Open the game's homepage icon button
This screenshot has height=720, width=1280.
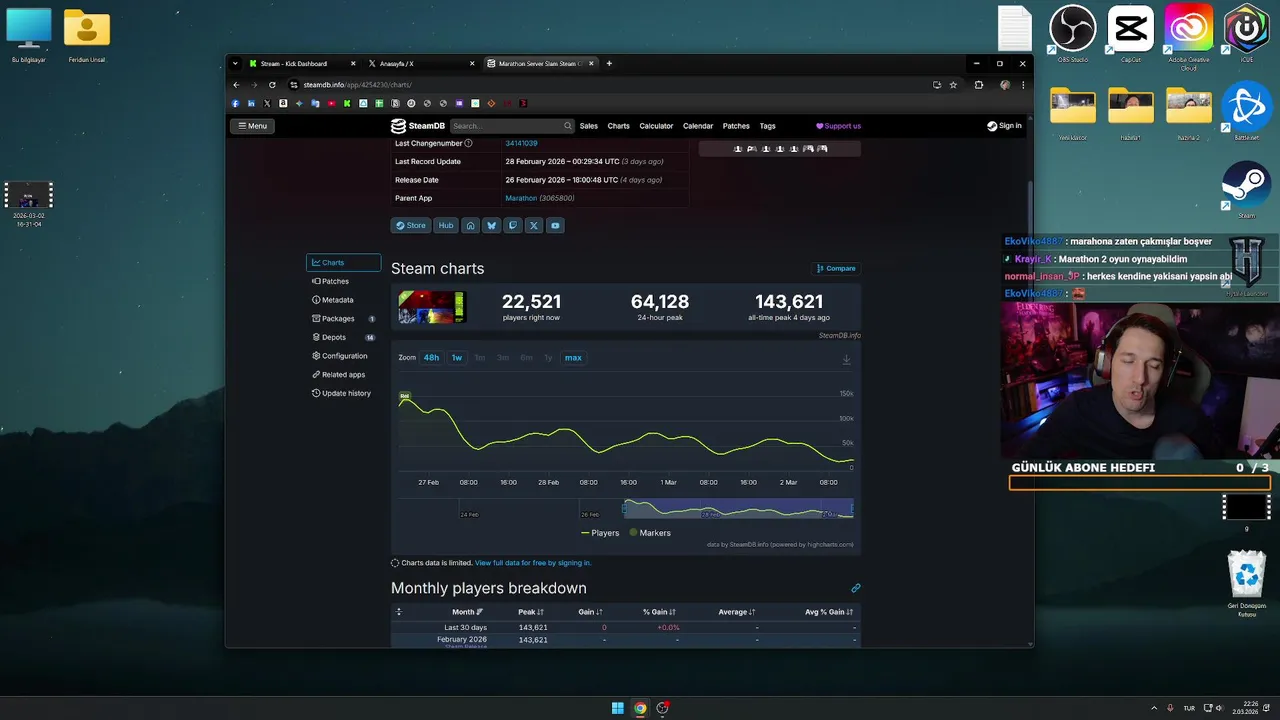470,225
